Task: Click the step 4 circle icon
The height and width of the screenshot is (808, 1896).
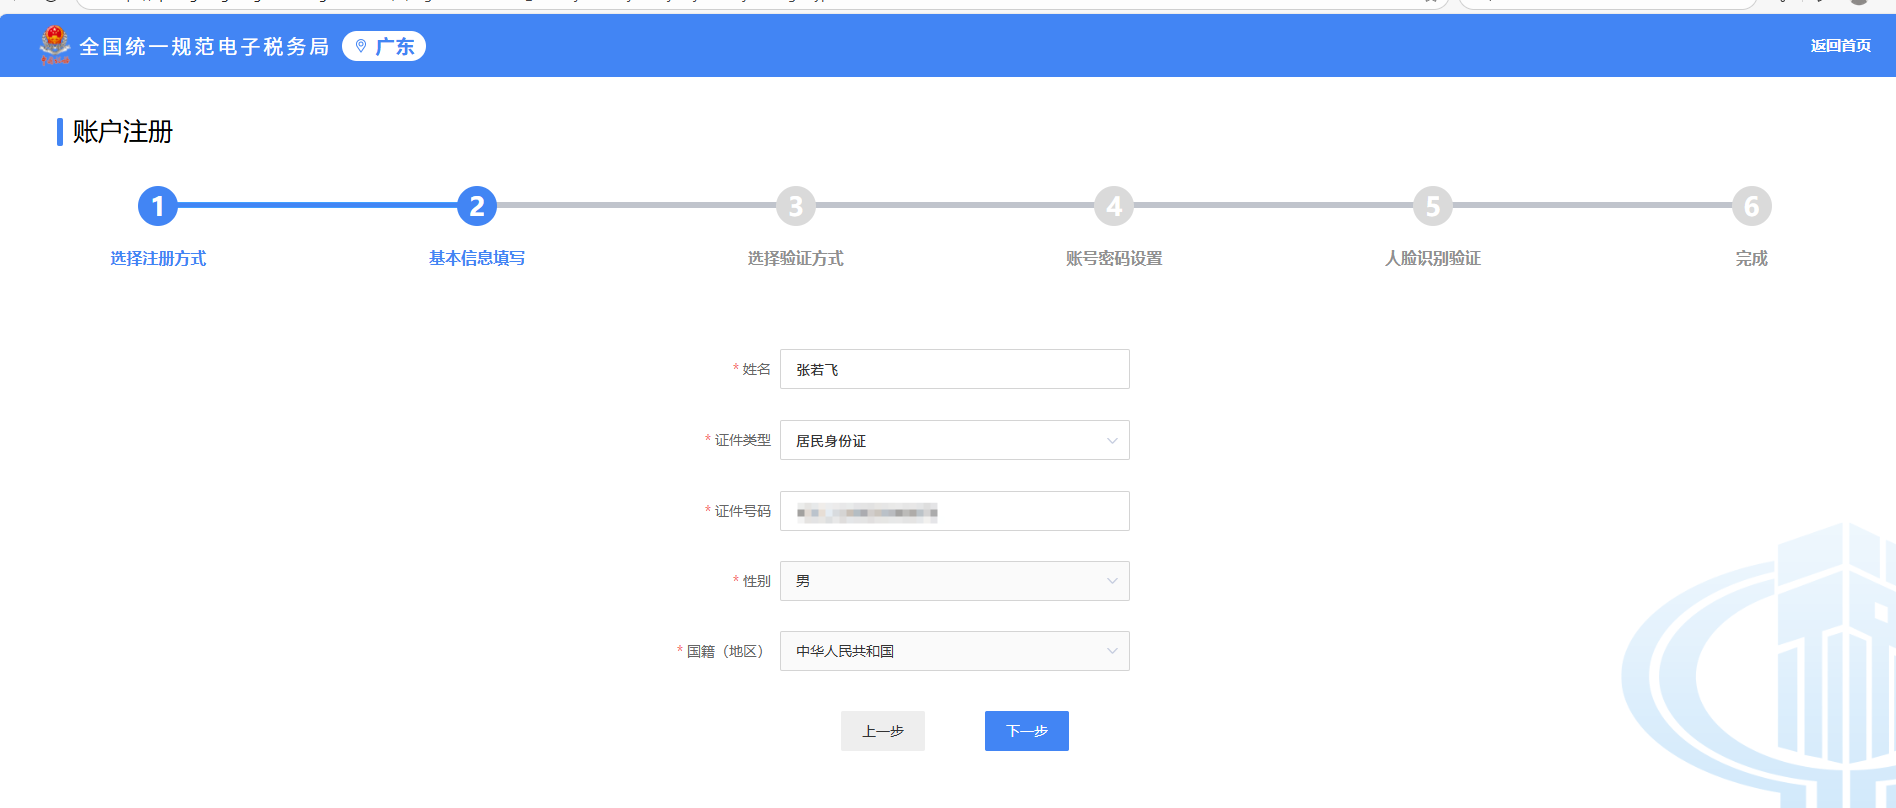Action: coord(1114,206)
